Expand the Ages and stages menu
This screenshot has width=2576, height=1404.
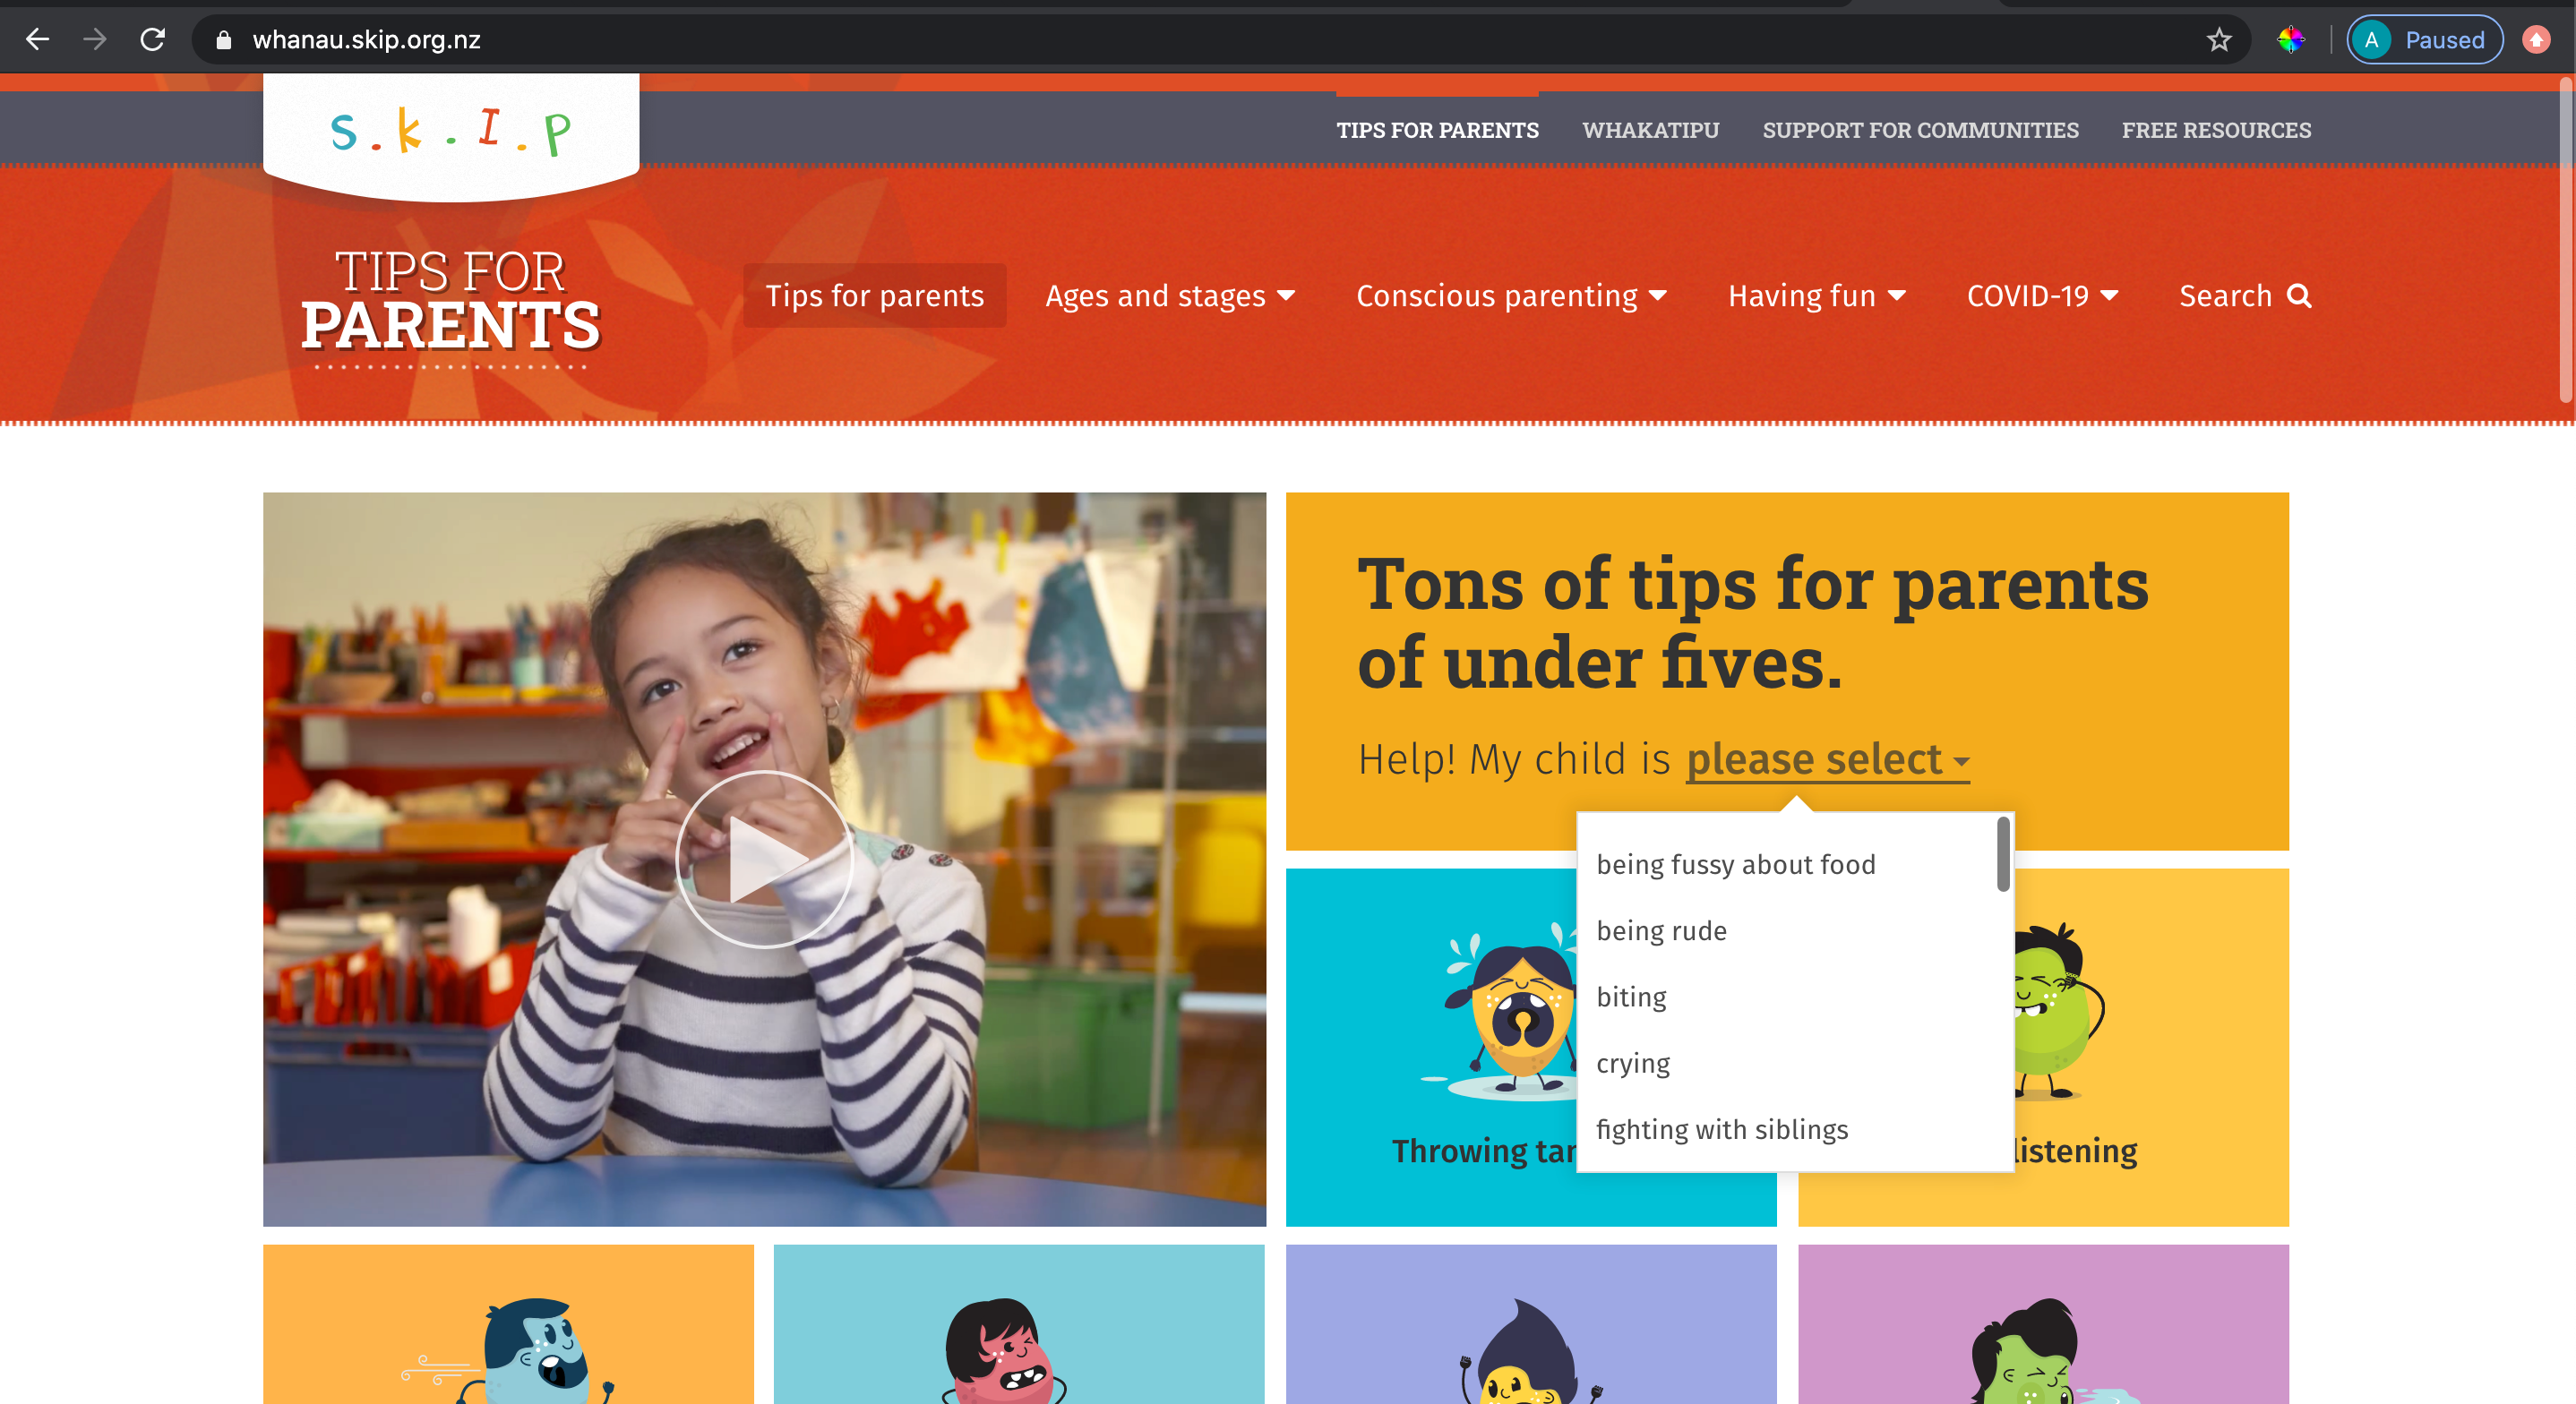(x=1170, y=296)
